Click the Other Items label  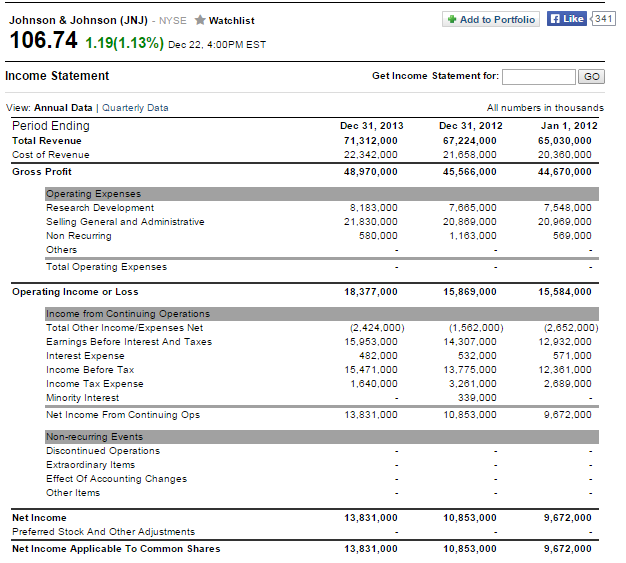(73, 493)
